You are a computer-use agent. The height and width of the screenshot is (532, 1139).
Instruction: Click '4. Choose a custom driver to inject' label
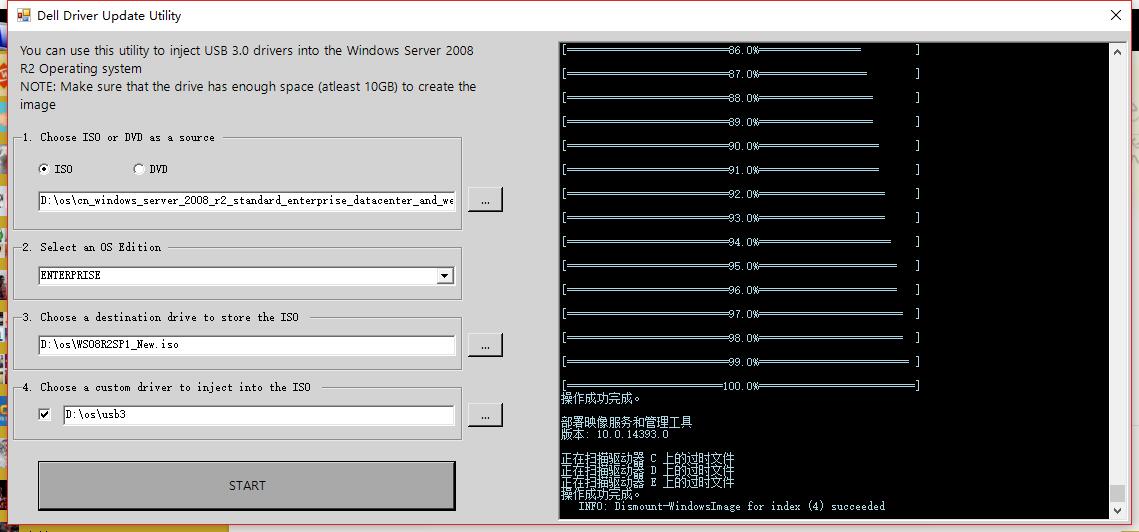166,387
